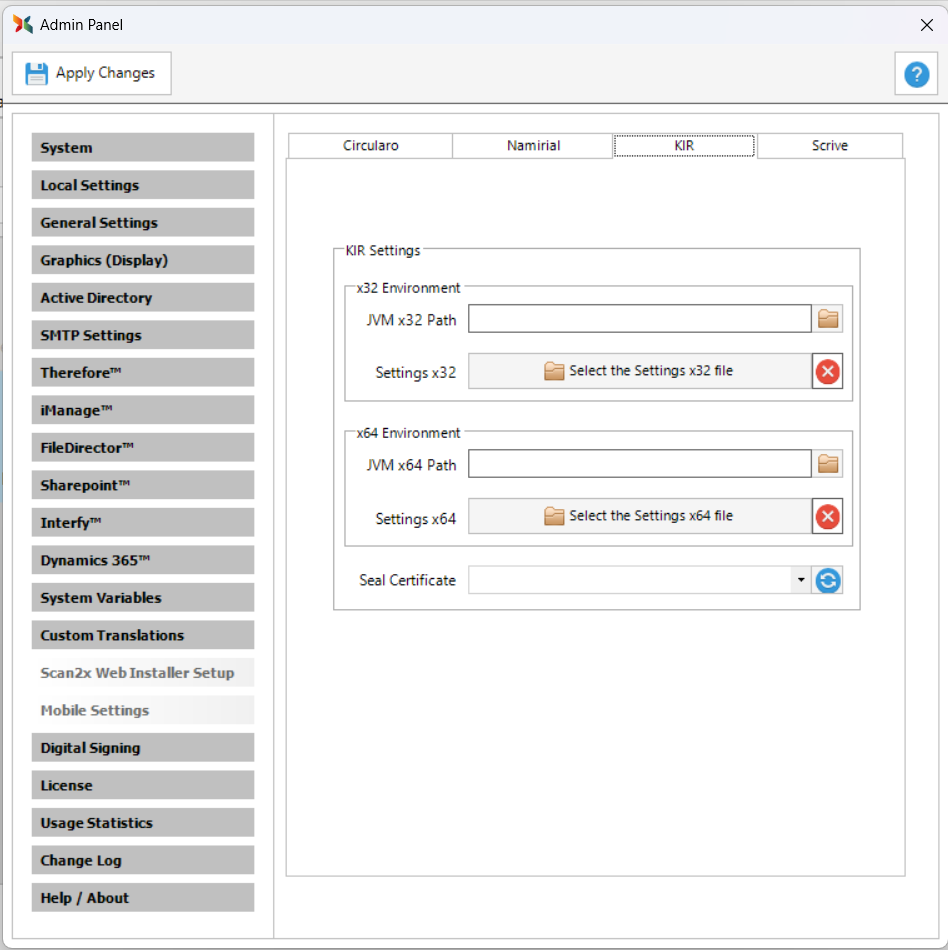Screen dimensions: 948x950
Task: Switch to the Namirial tab
Action: [x=533, y=146]
